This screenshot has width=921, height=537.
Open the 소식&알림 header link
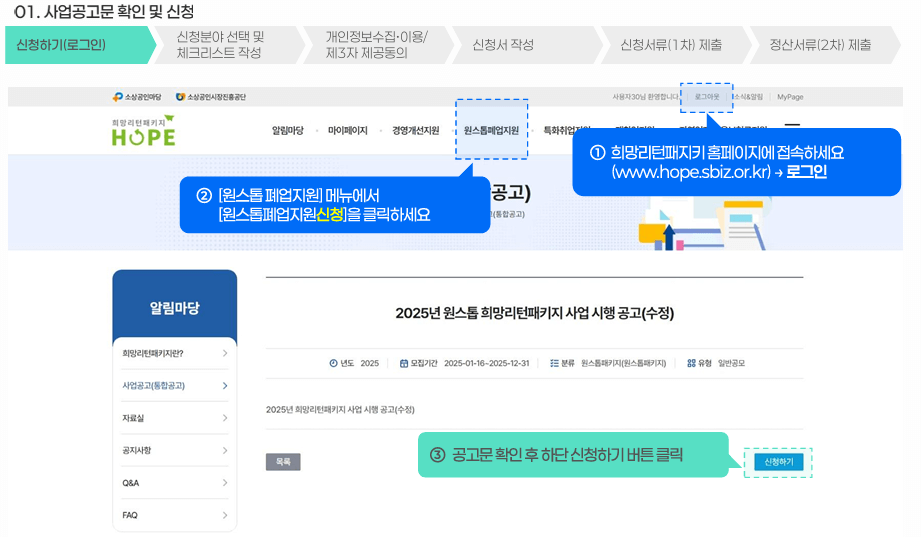(x=747, y=97)
